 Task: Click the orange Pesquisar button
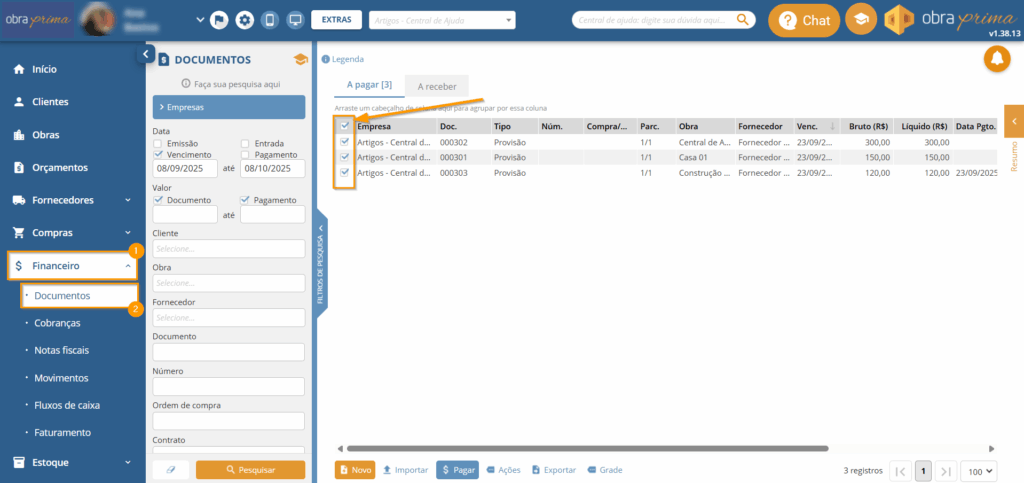click(x=250, y=469)
